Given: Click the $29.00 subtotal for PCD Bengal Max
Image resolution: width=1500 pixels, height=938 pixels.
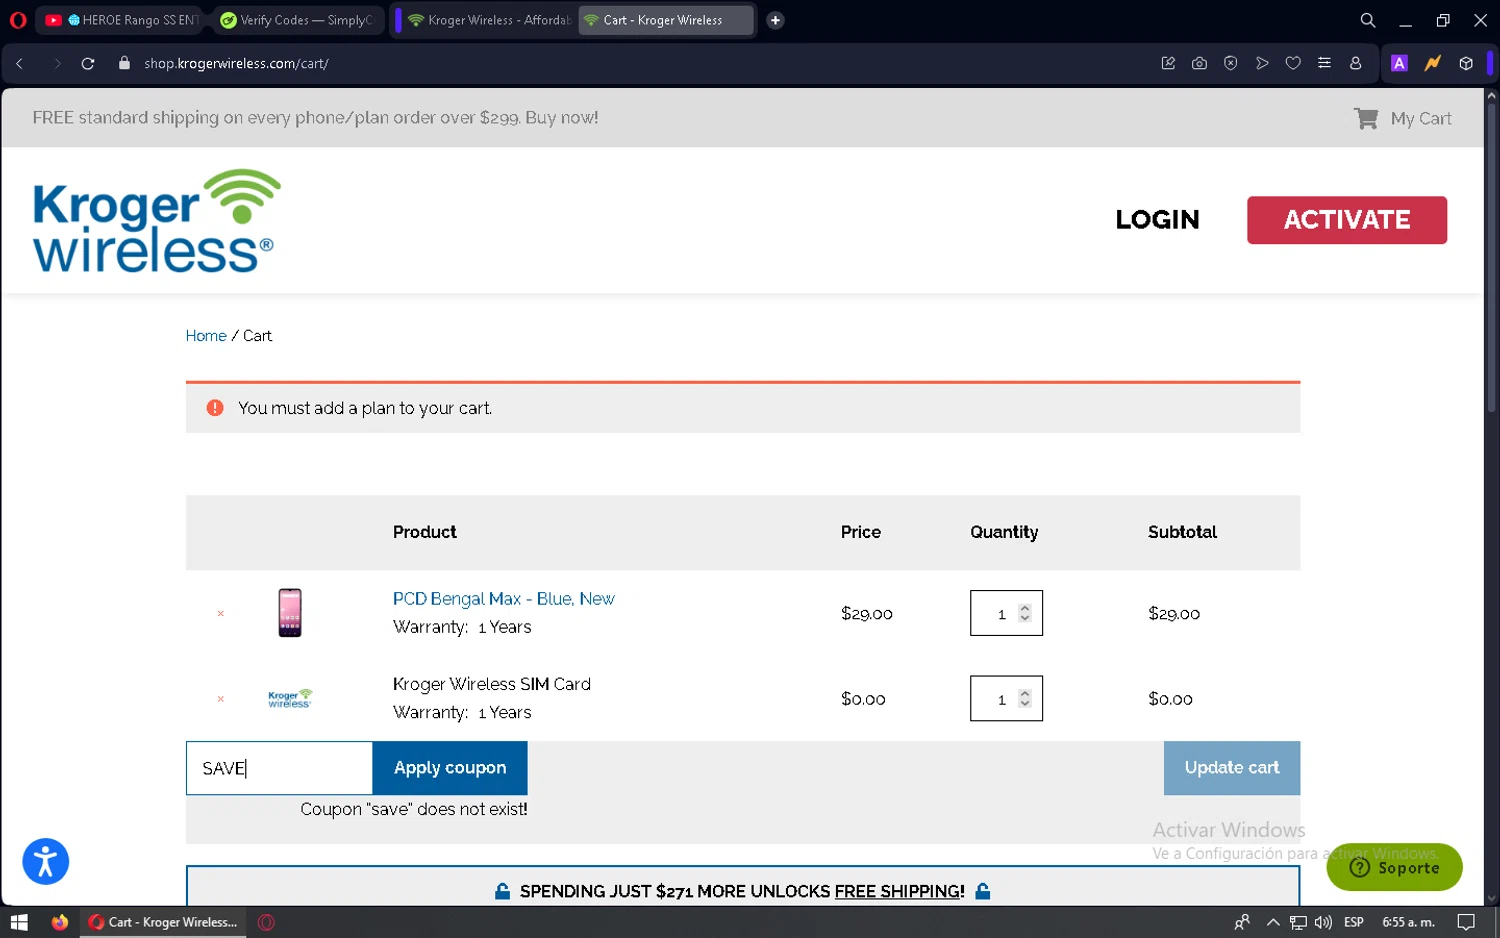Looking at the screenshot, I should coord(1174,614).
